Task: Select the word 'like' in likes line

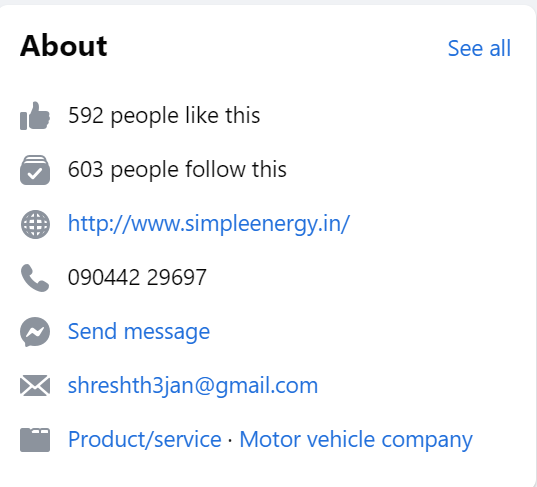Action: tap(201, 115)
